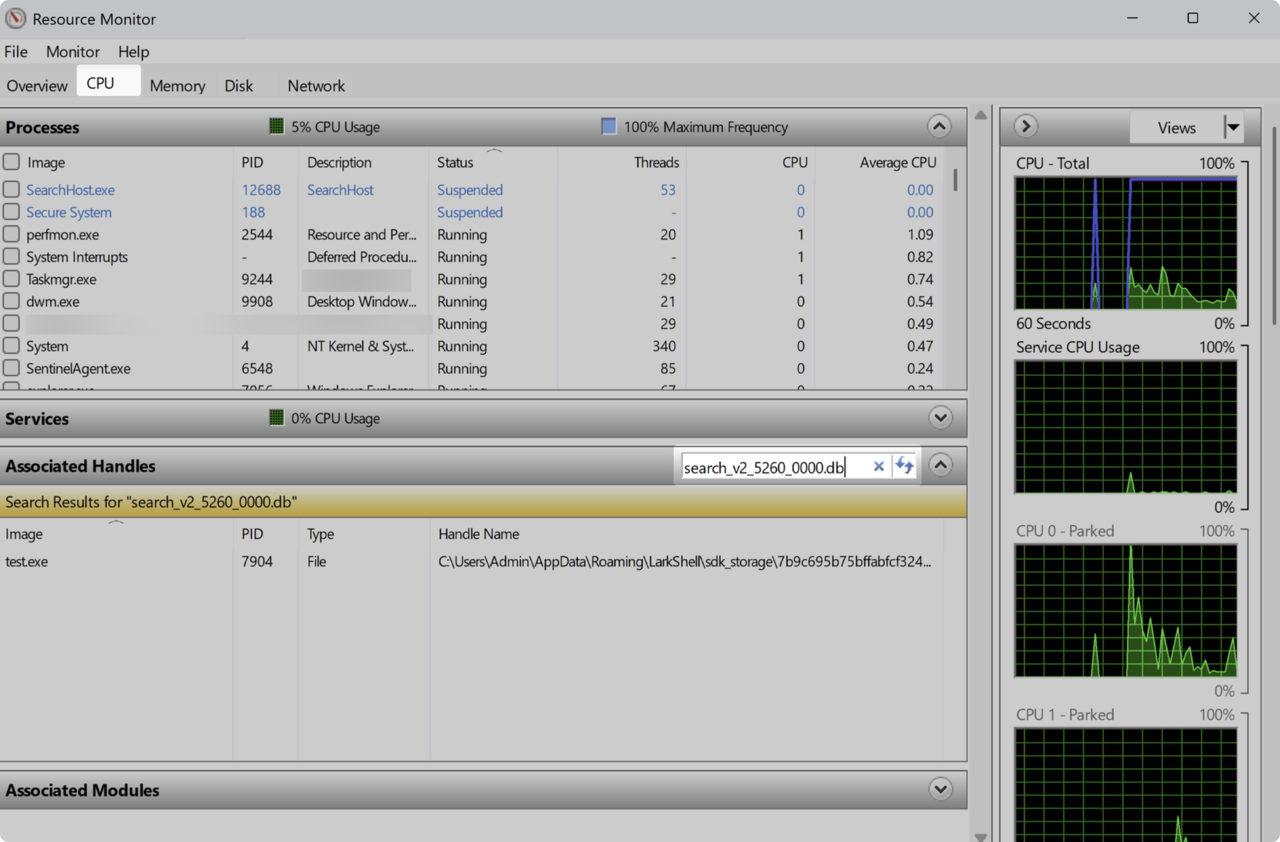Viewport: 1280px width, 842px height.
Task: Click the blue Maximum Frequency indicator
Action: [x=607, y=126]
